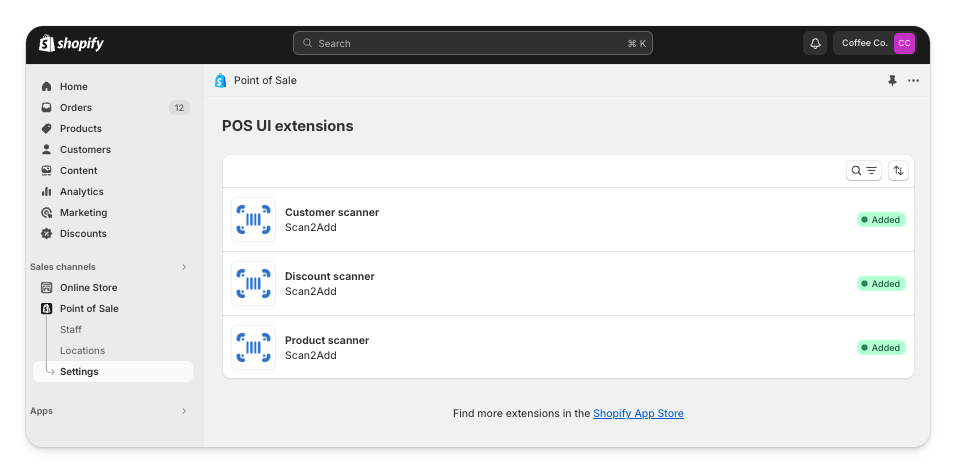The height and width of the screenshot is (473, 956).
Task: Go to Orders in the sidebar
Action: pos(76,108)
